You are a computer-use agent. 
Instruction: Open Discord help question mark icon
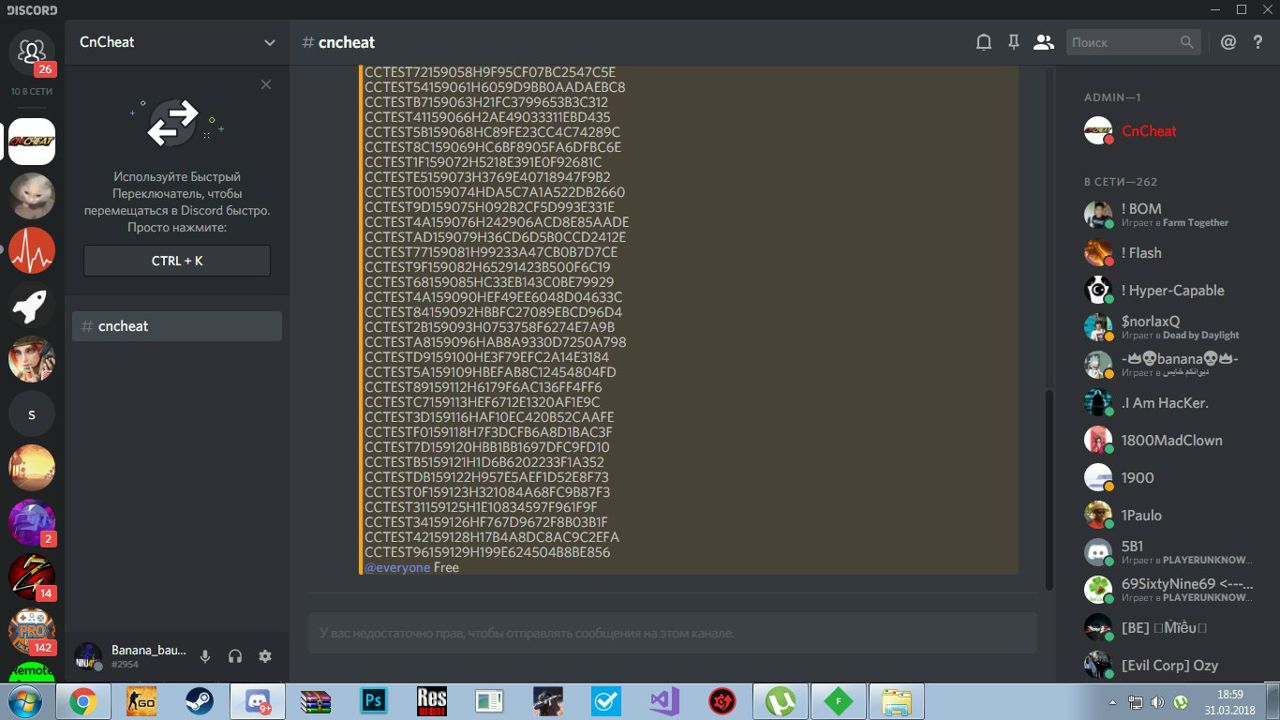tap(1258, 42)
